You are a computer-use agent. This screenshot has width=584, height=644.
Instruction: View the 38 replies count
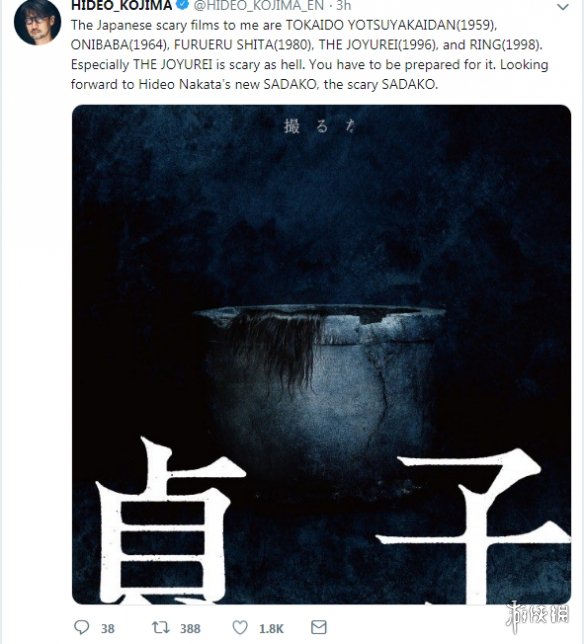(x=108, y=628)
